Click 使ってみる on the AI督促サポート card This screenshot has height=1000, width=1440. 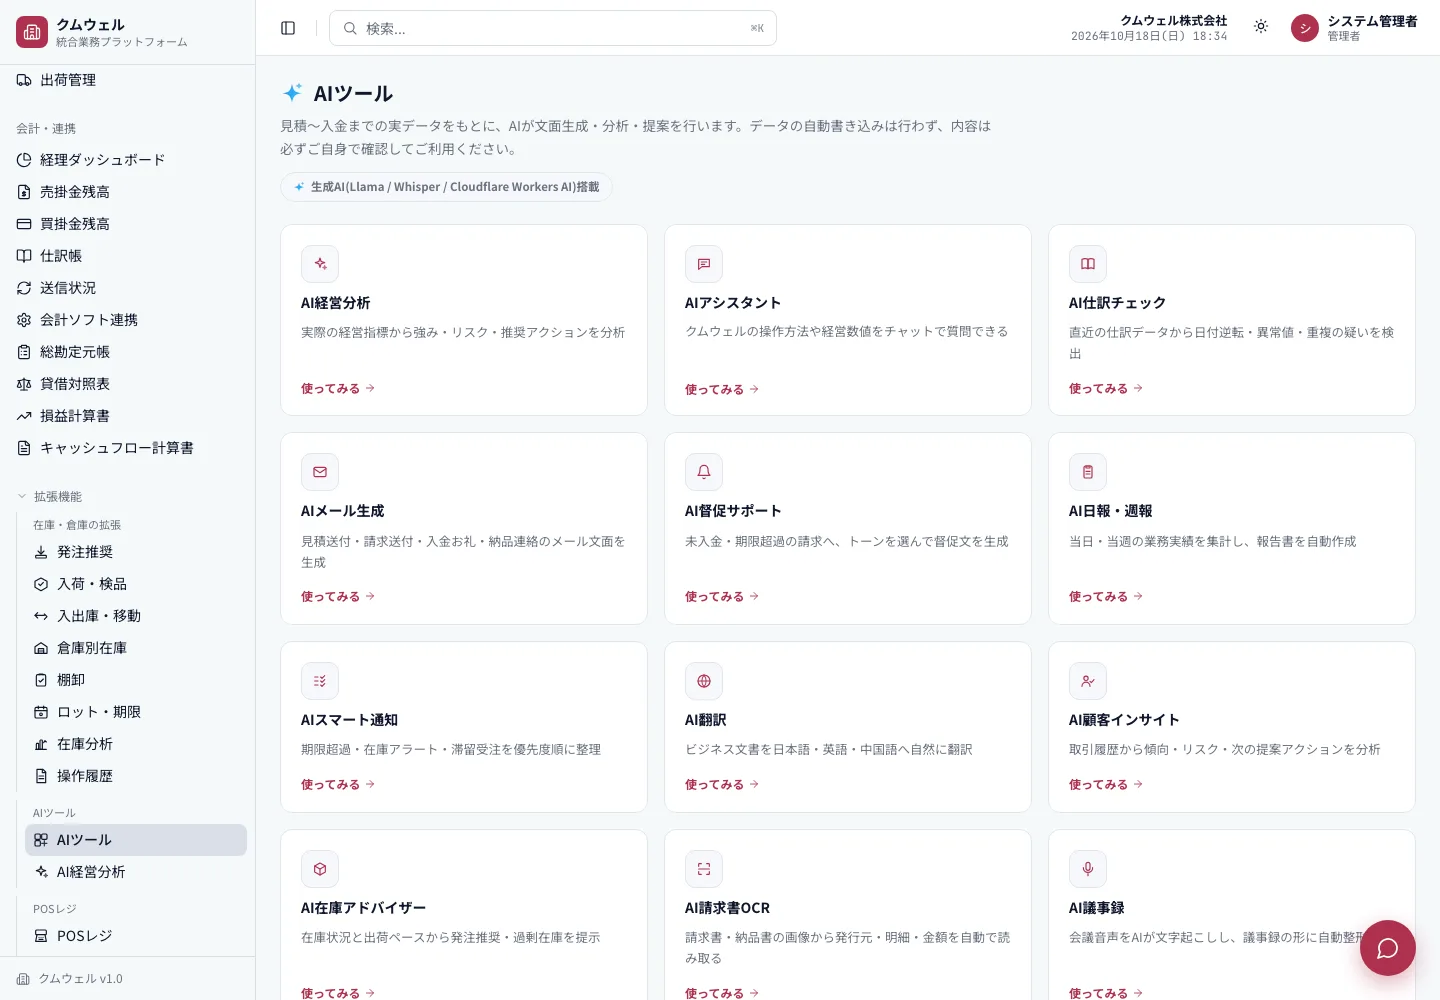[722, 596]
